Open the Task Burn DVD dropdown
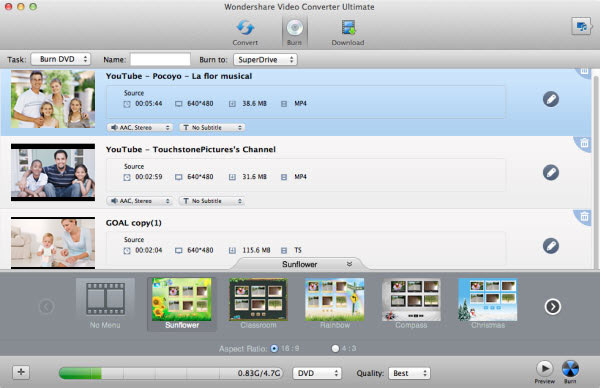The image size is (600, 388). (60, 59)
